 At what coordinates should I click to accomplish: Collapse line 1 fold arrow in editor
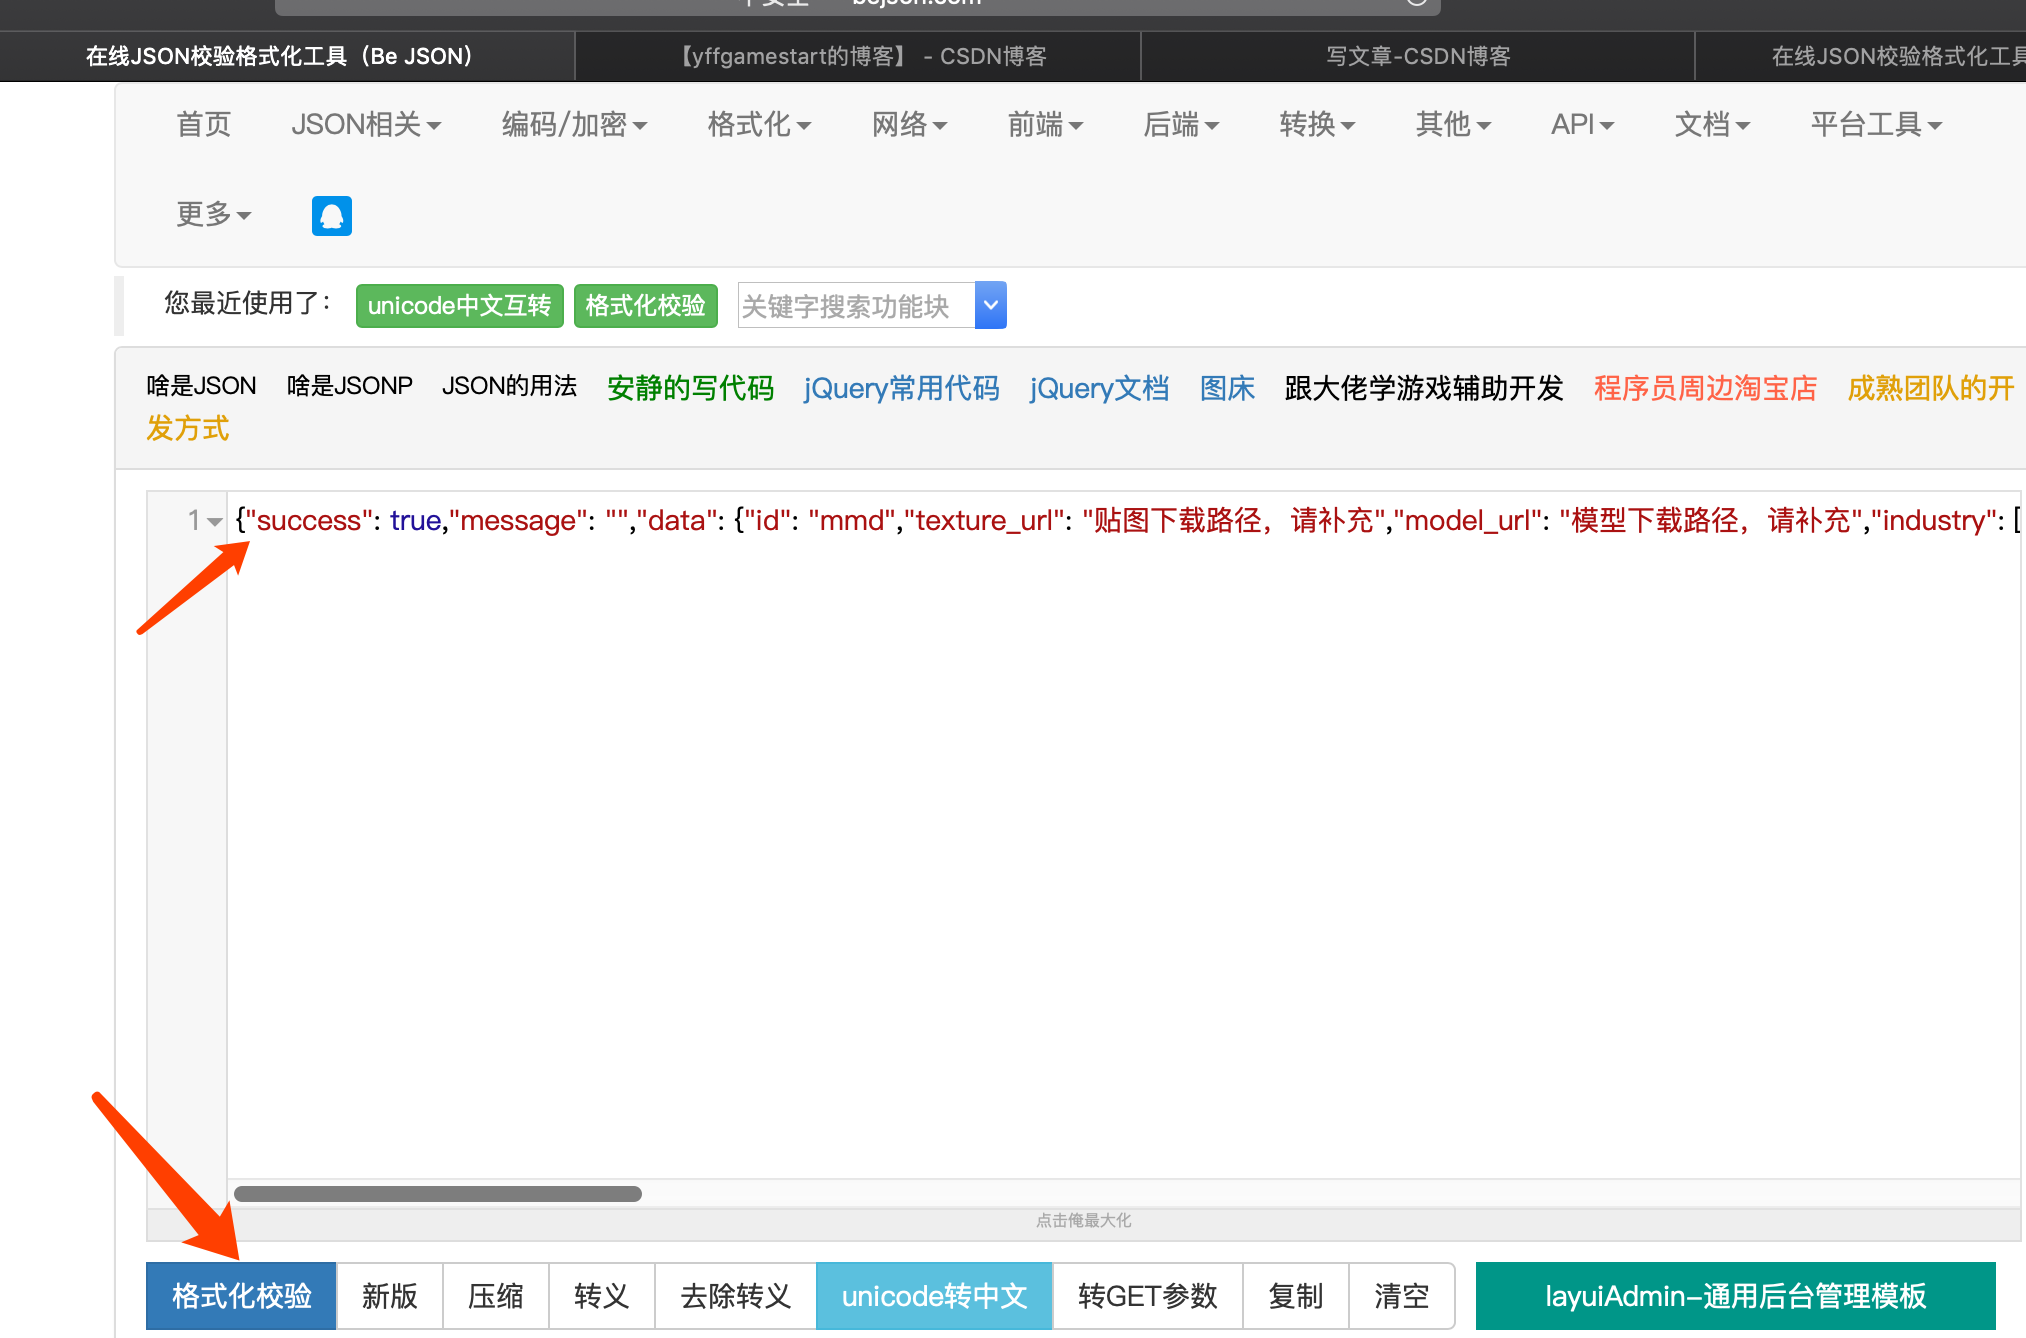click(214, 521)
